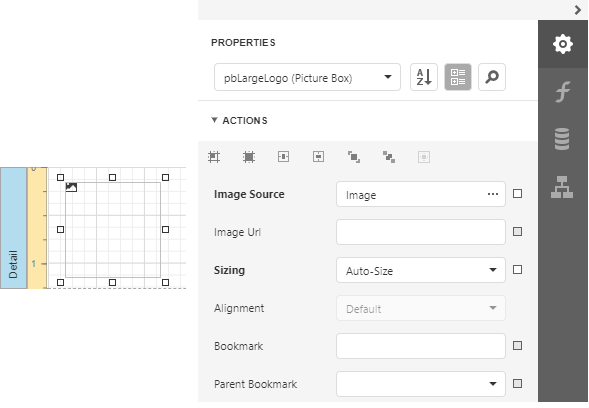Open the properties search magnifier

point(492,77)
